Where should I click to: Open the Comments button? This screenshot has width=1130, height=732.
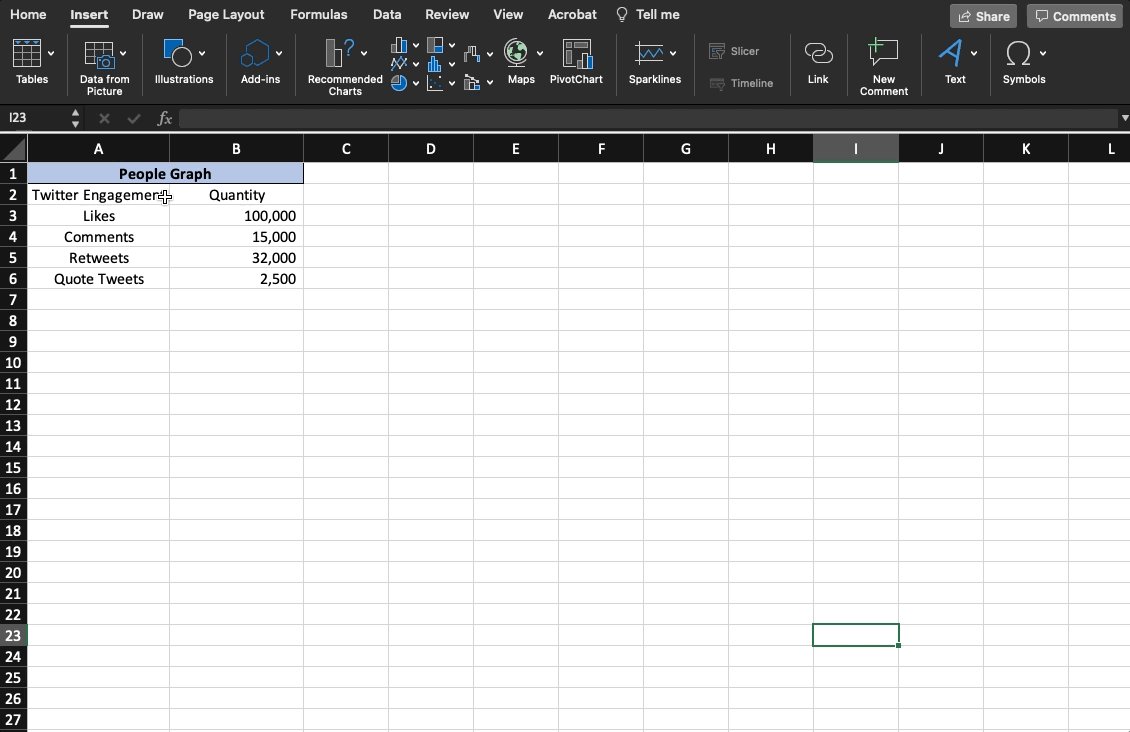[1075, 16]
